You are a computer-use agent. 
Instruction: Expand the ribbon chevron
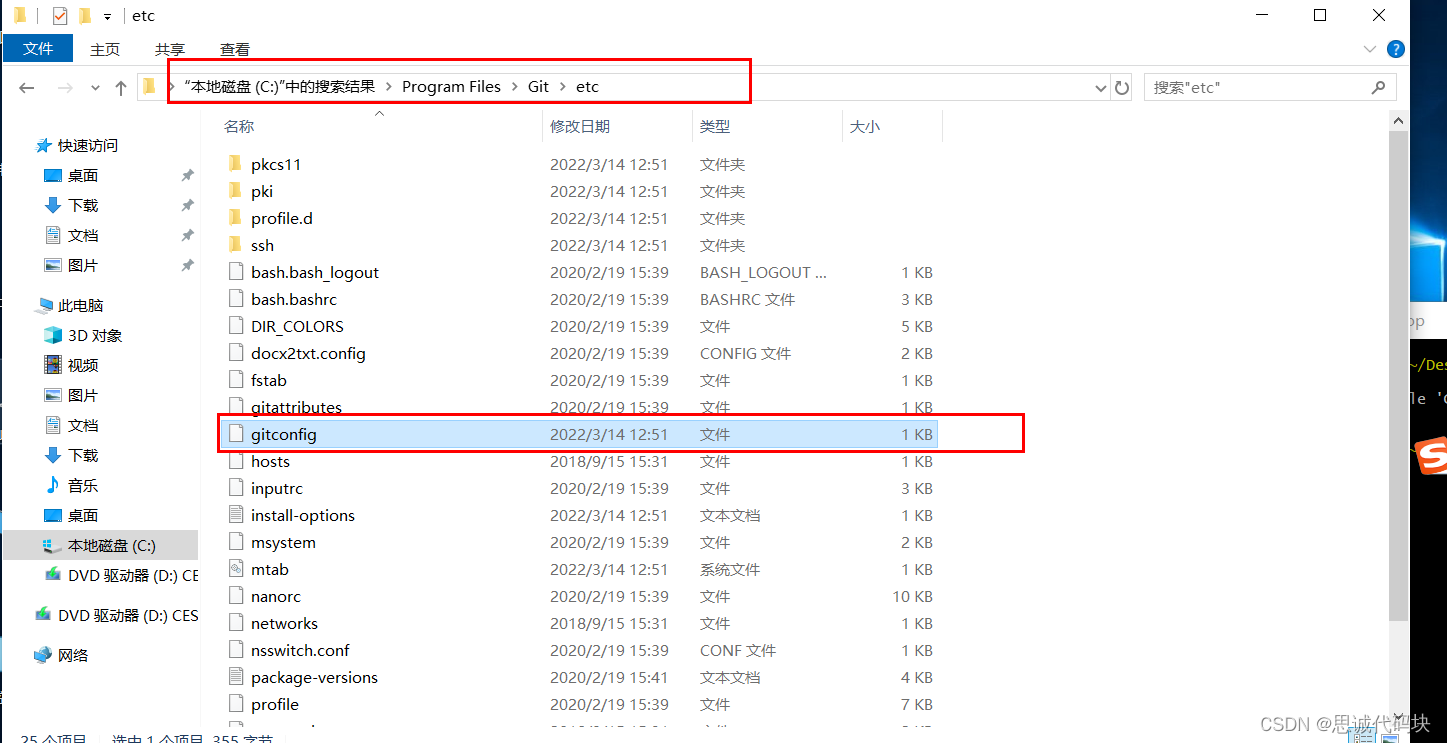1370,49
